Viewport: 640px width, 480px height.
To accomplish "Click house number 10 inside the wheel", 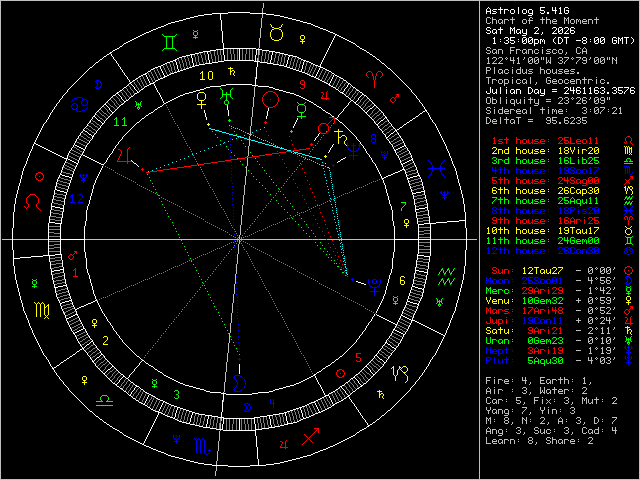I will pos(207,76).
